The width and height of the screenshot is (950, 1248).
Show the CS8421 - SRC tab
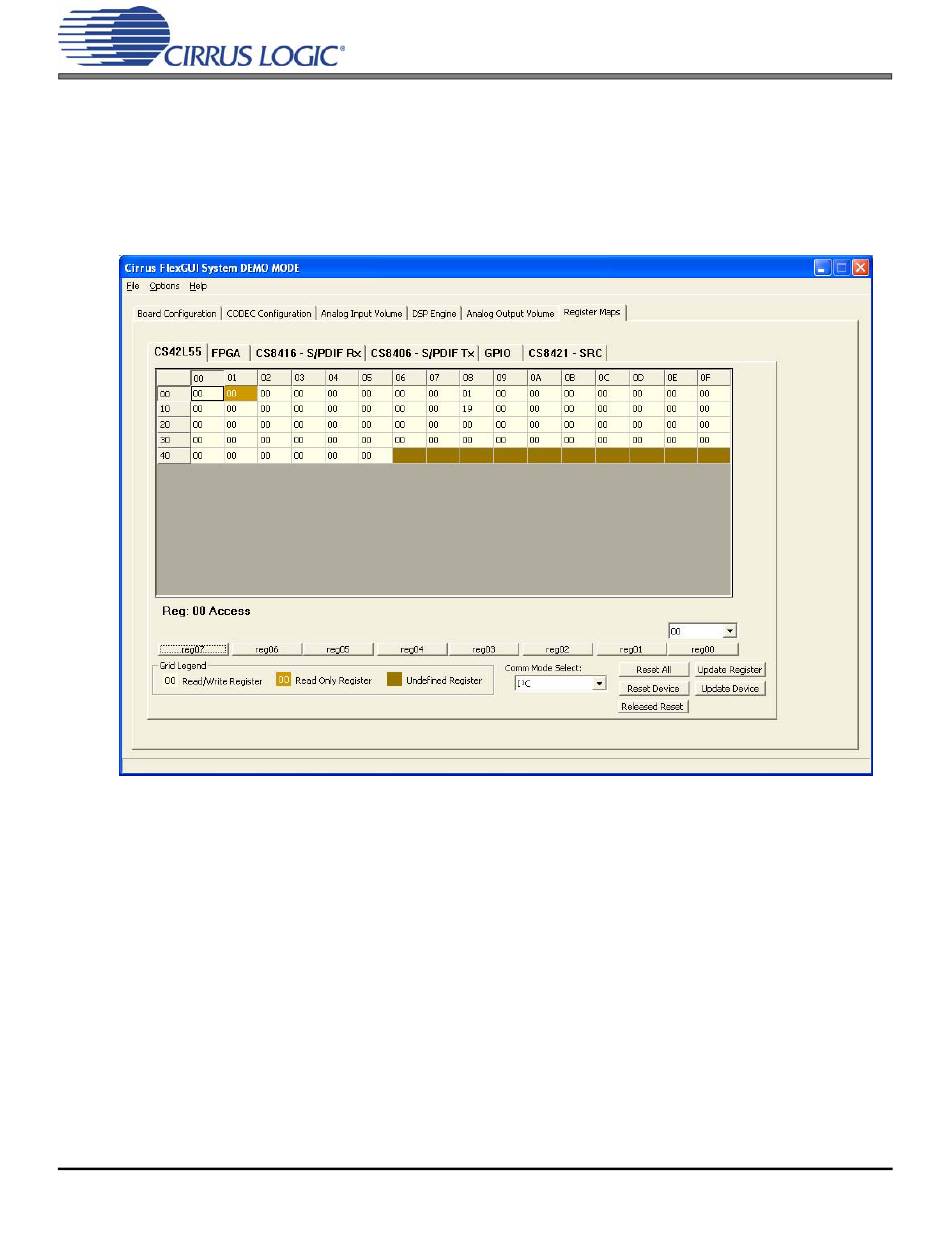pos(564,353)
